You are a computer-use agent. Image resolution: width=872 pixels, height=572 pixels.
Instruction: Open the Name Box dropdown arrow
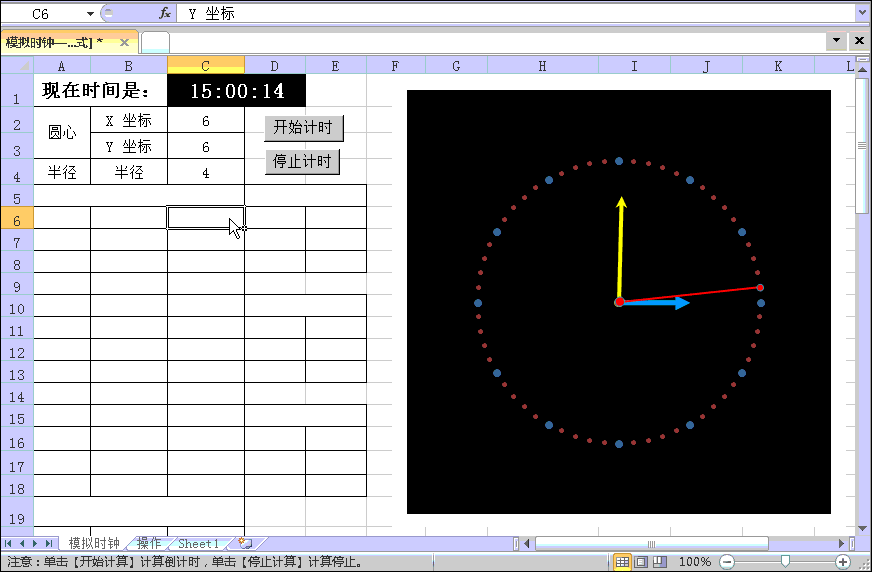coord(90,14)
